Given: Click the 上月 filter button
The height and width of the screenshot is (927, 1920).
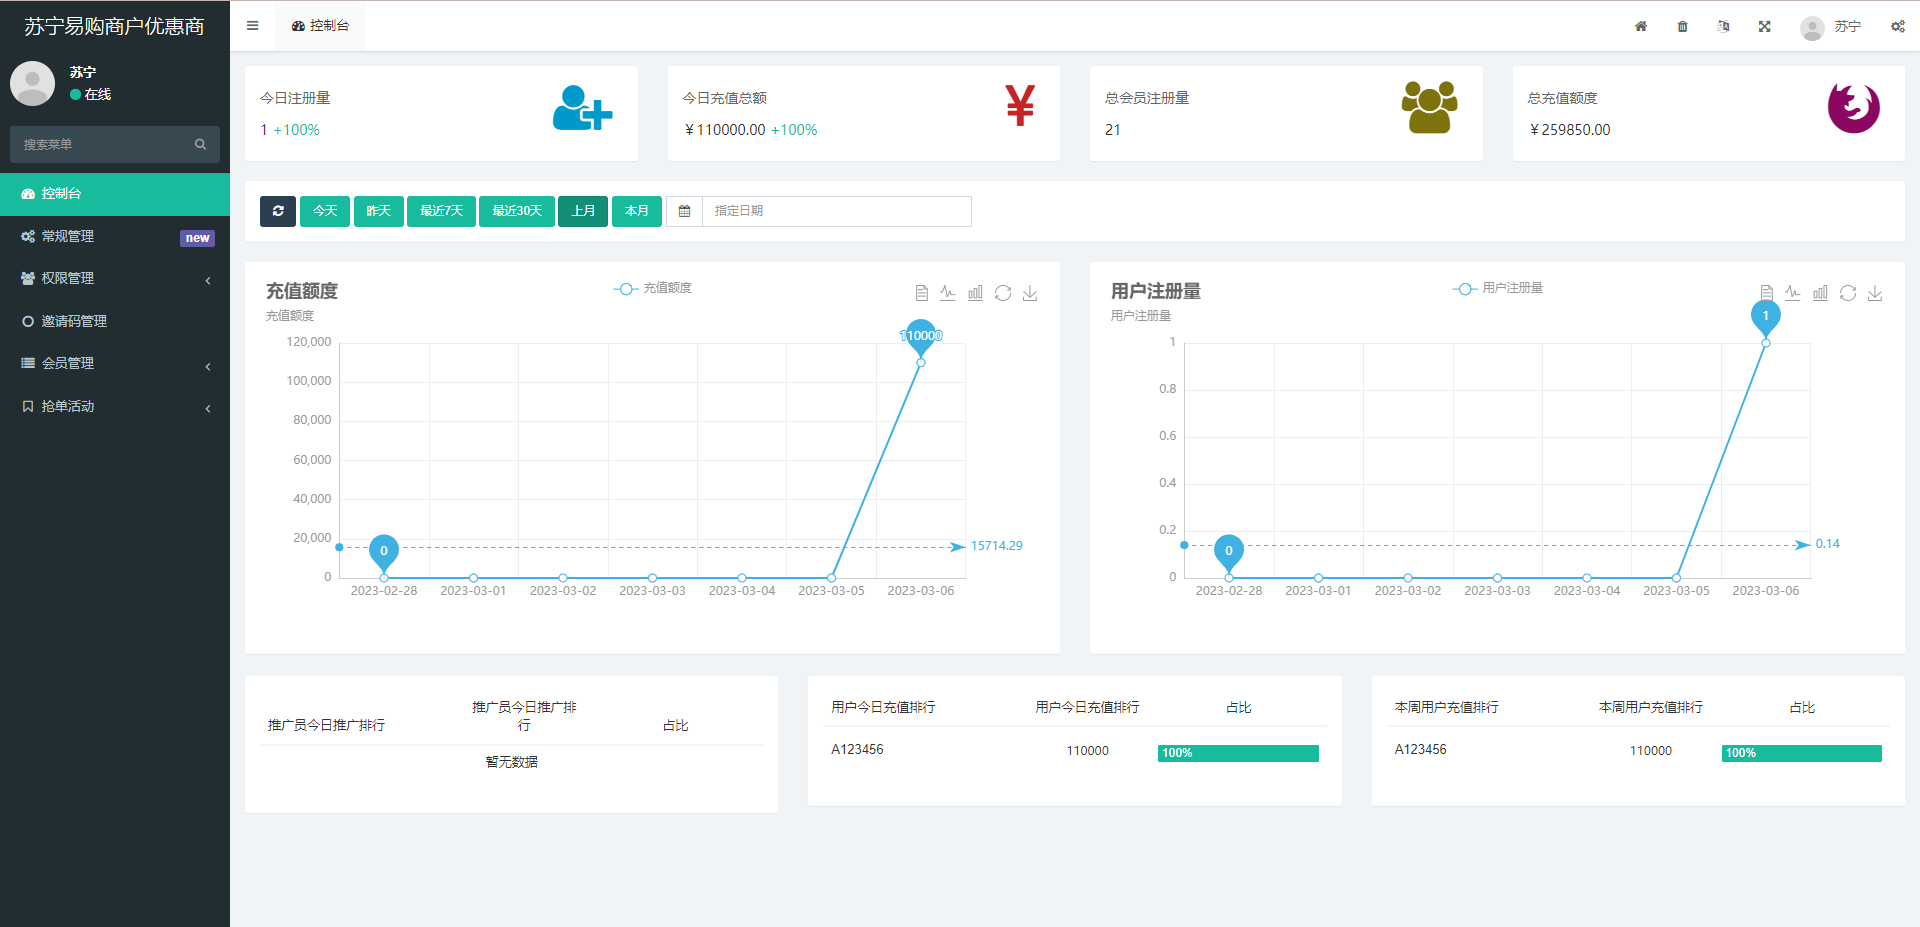Looking at the screenshot, I should [x=583, y=211].
